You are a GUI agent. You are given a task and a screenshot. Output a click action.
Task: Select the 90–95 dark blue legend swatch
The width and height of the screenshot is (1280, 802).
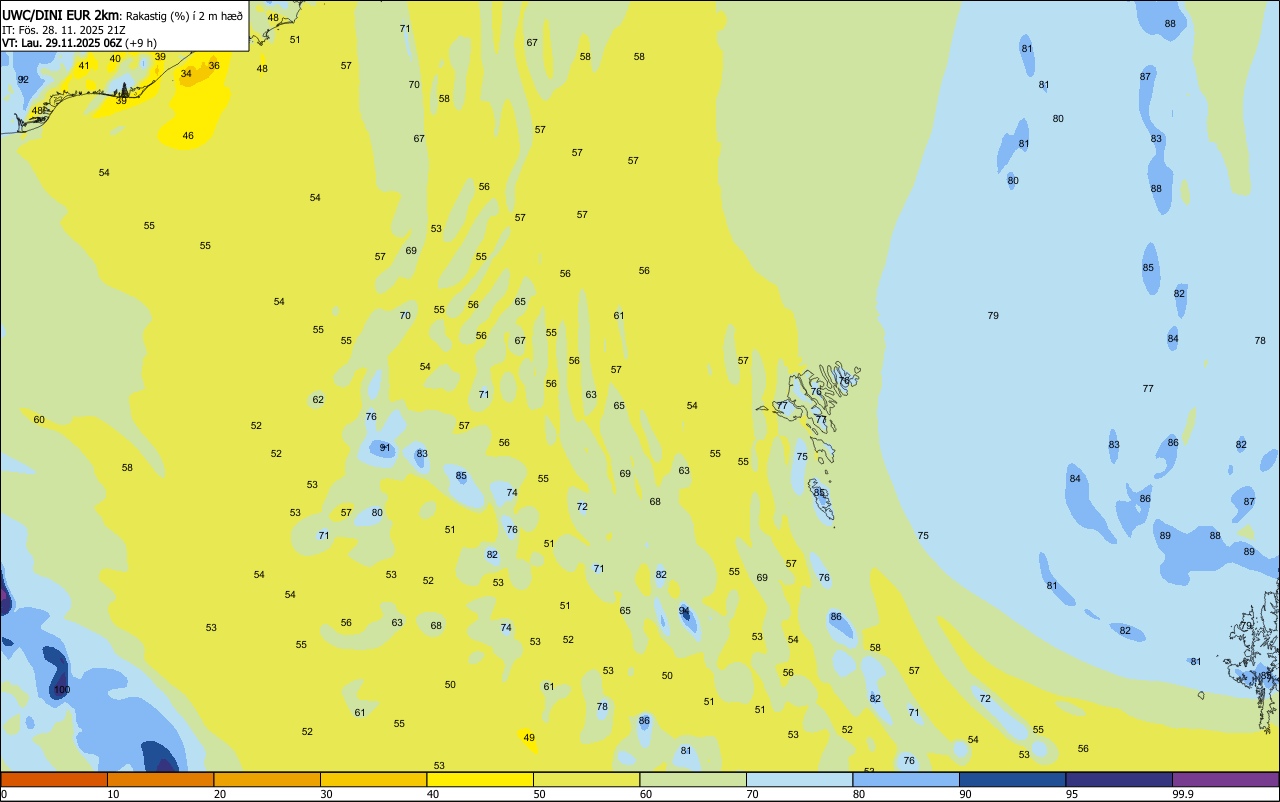click(x=1012, y=779)
